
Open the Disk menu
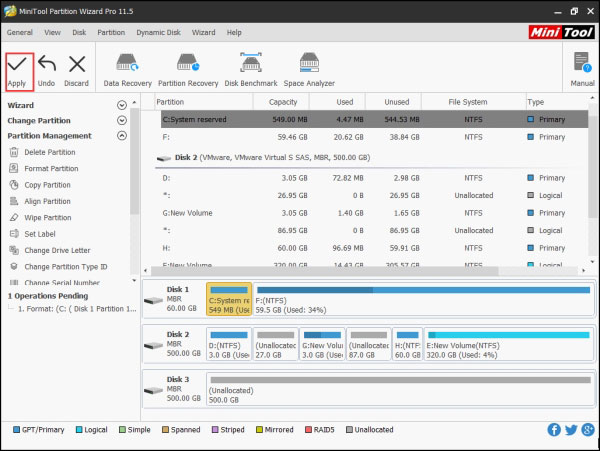(79, 33)
